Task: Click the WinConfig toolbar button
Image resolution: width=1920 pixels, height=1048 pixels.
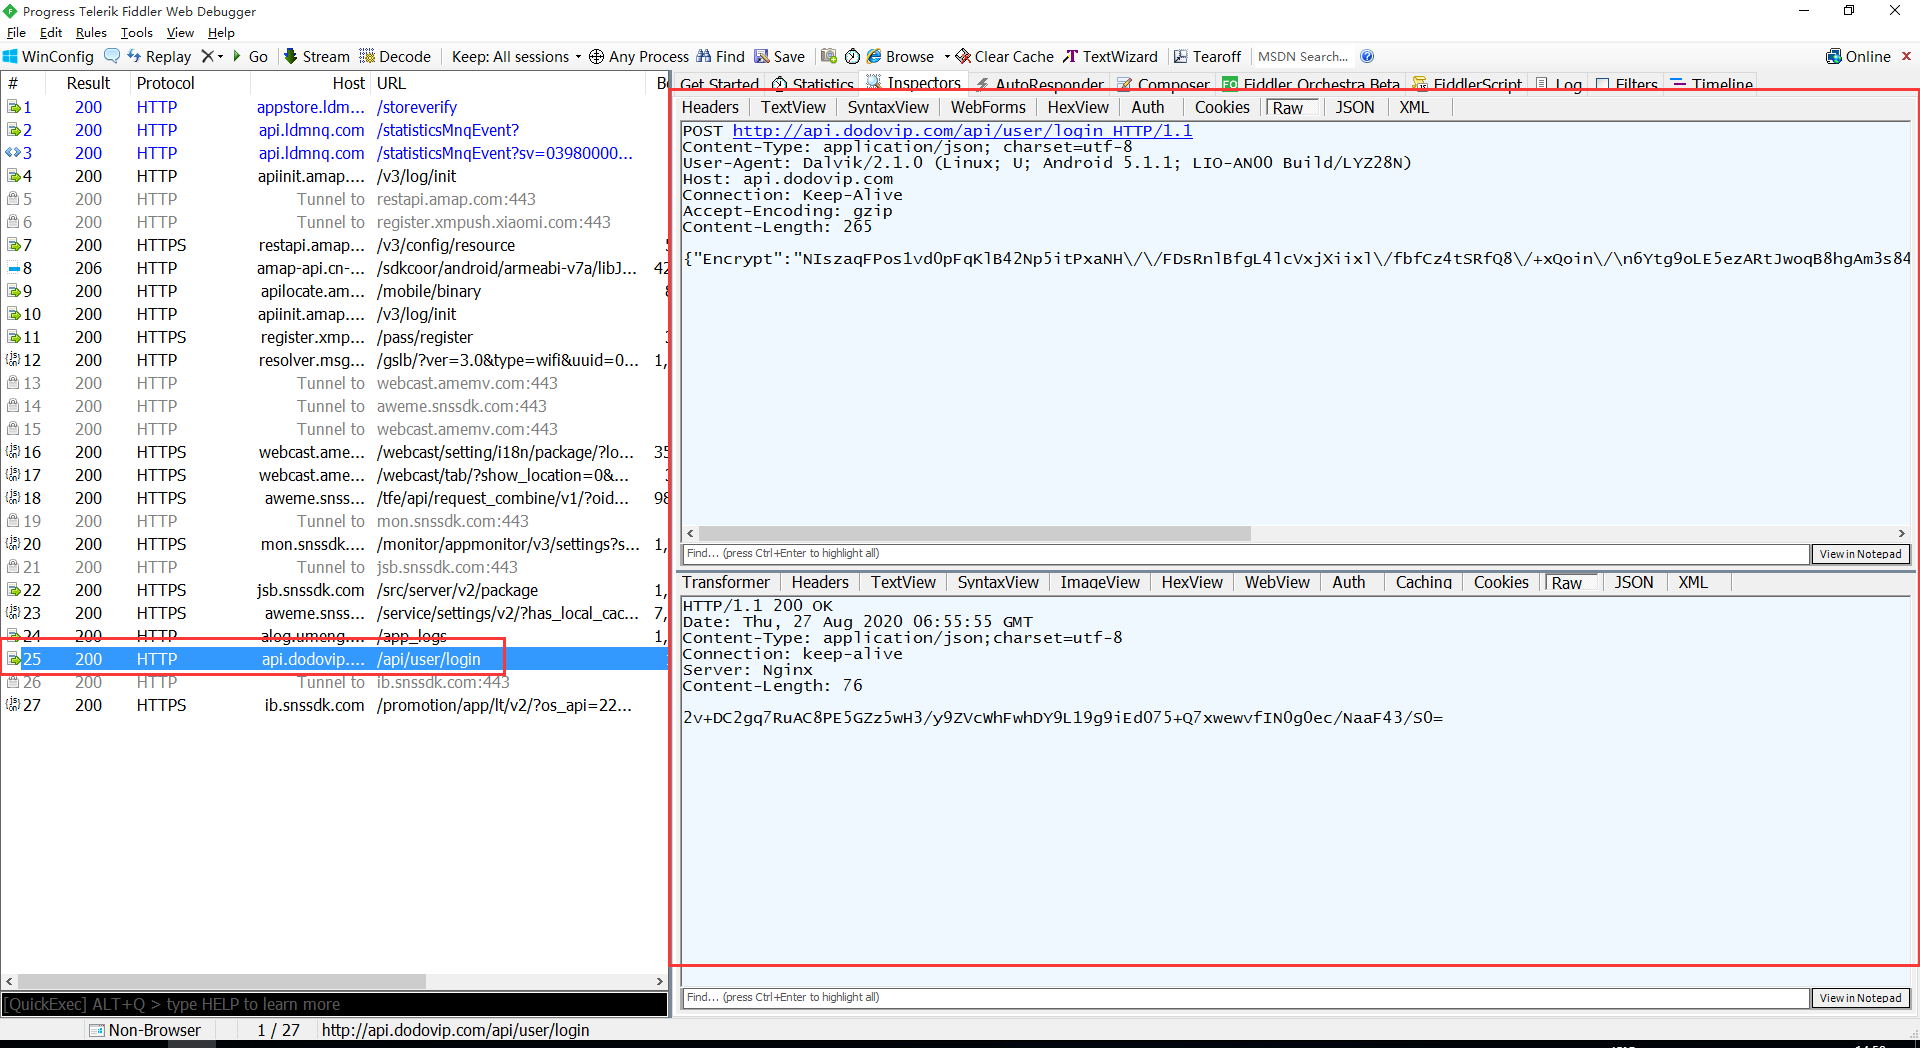Action: coord(49,57)
